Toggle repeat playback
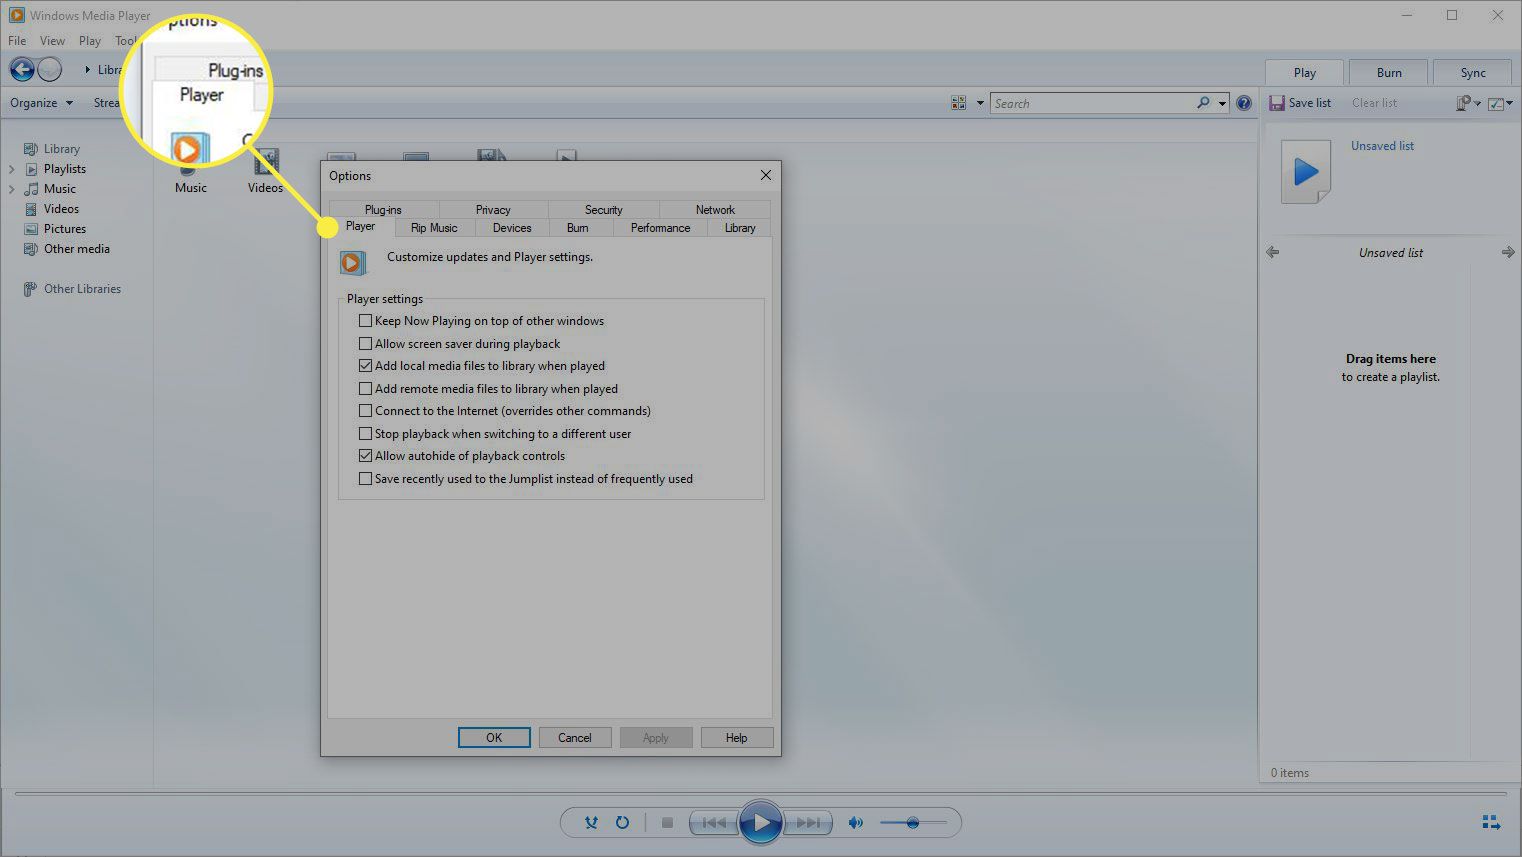Screen dimensions: 1522x857 [x=622, y=822]
